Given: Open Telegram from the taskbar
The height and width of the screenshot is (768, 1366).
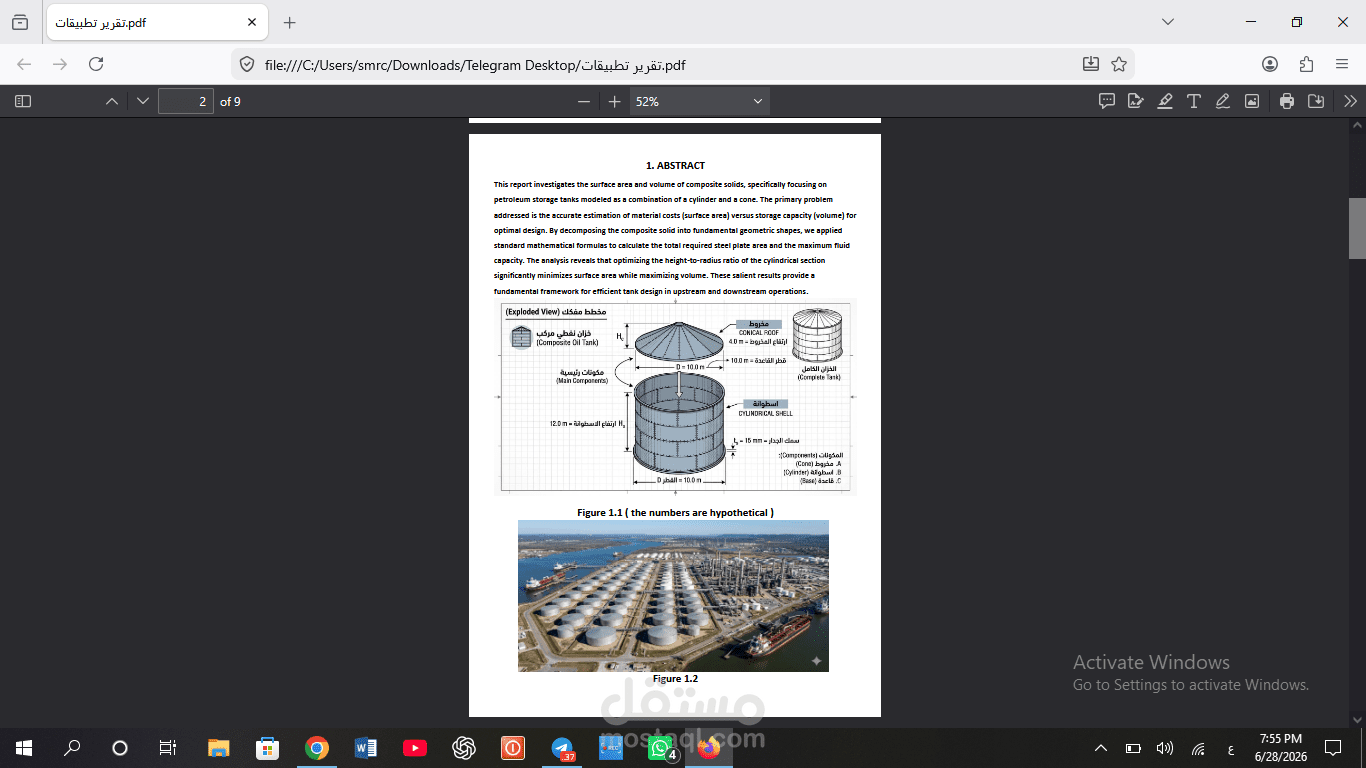Looking at the screenshot, I should (562, 748).
